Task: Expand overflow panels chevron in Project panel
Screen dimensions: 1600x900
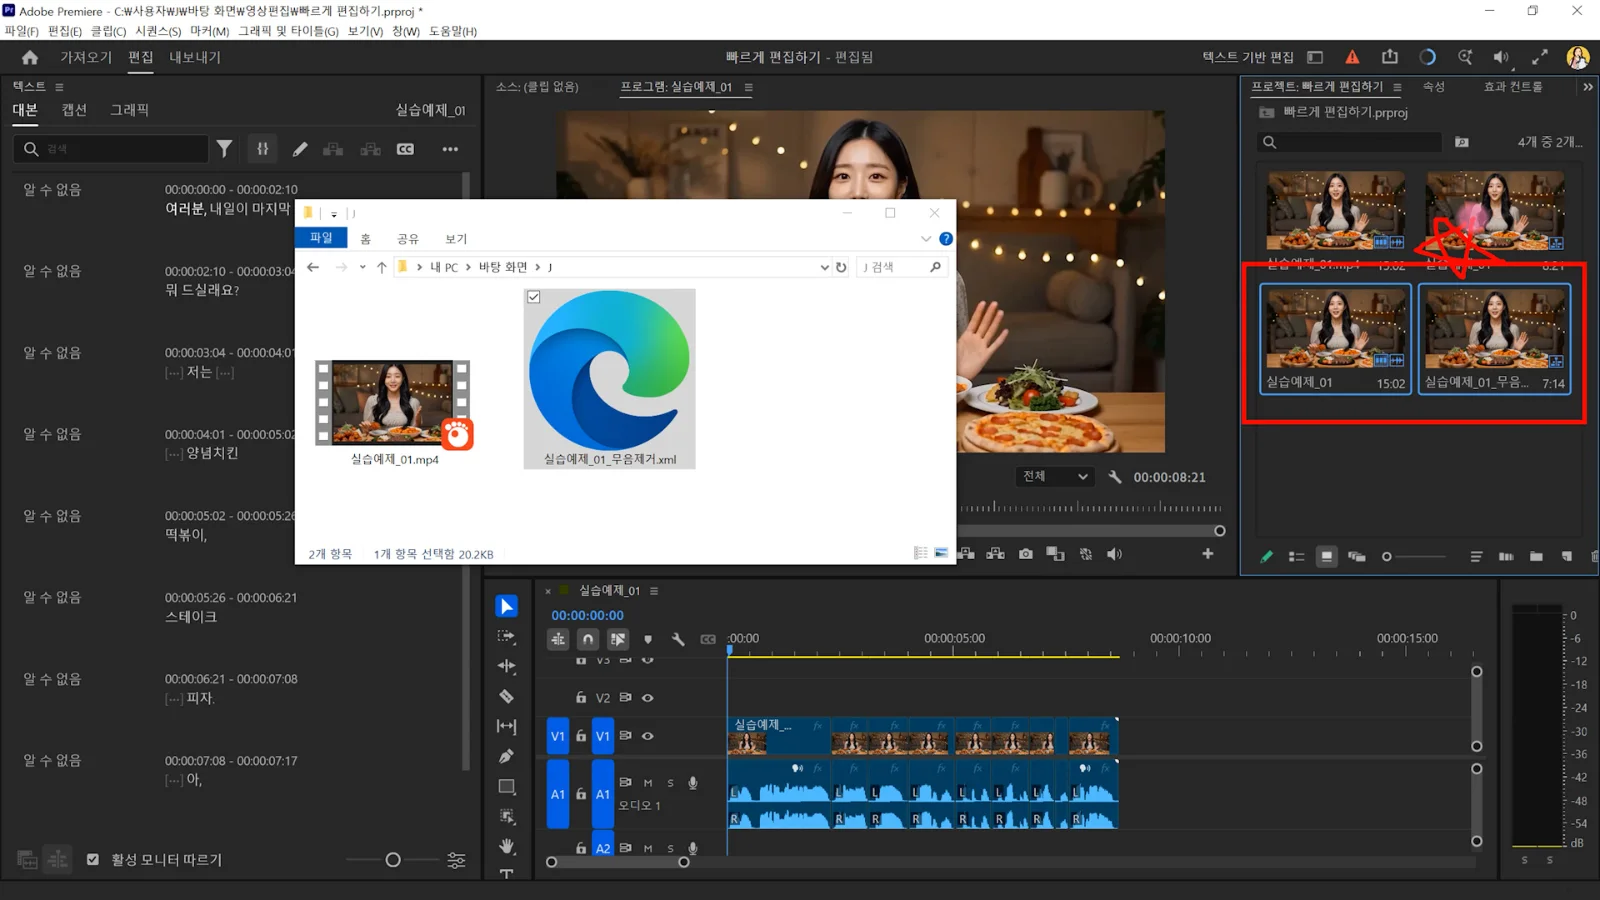Action: point(1587,87)
